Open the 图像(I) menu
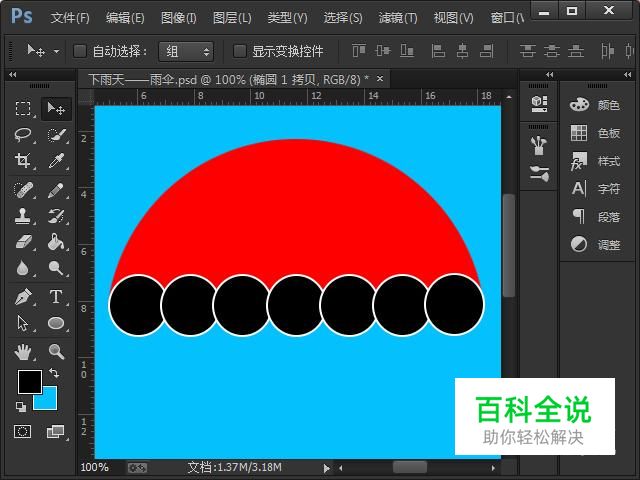The width and height of the screenshot is (640, 480). pos(179,18)
